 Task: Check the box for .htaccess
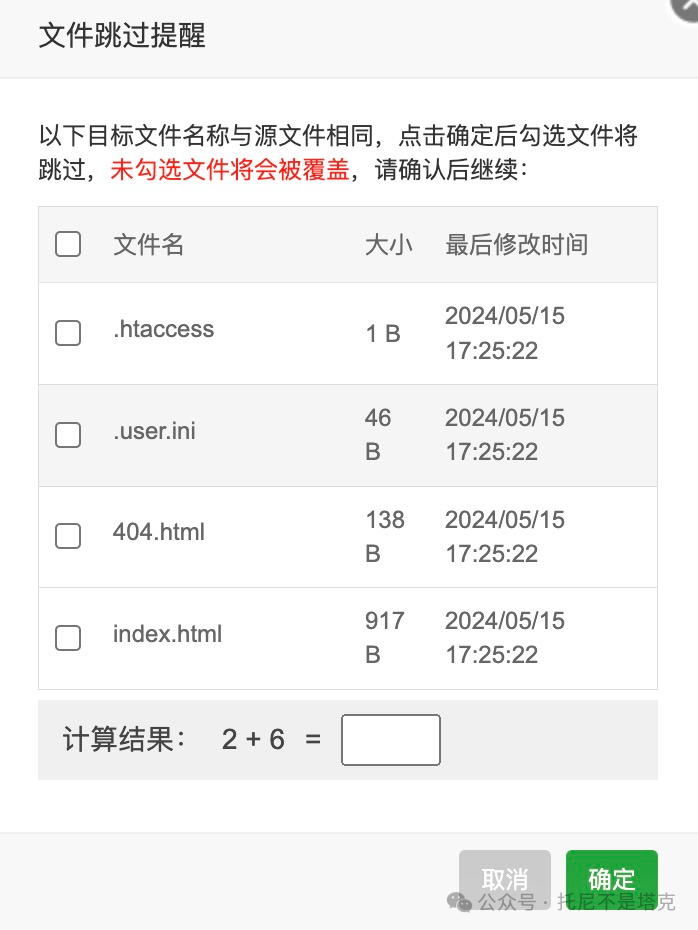(x=68, y=333)
